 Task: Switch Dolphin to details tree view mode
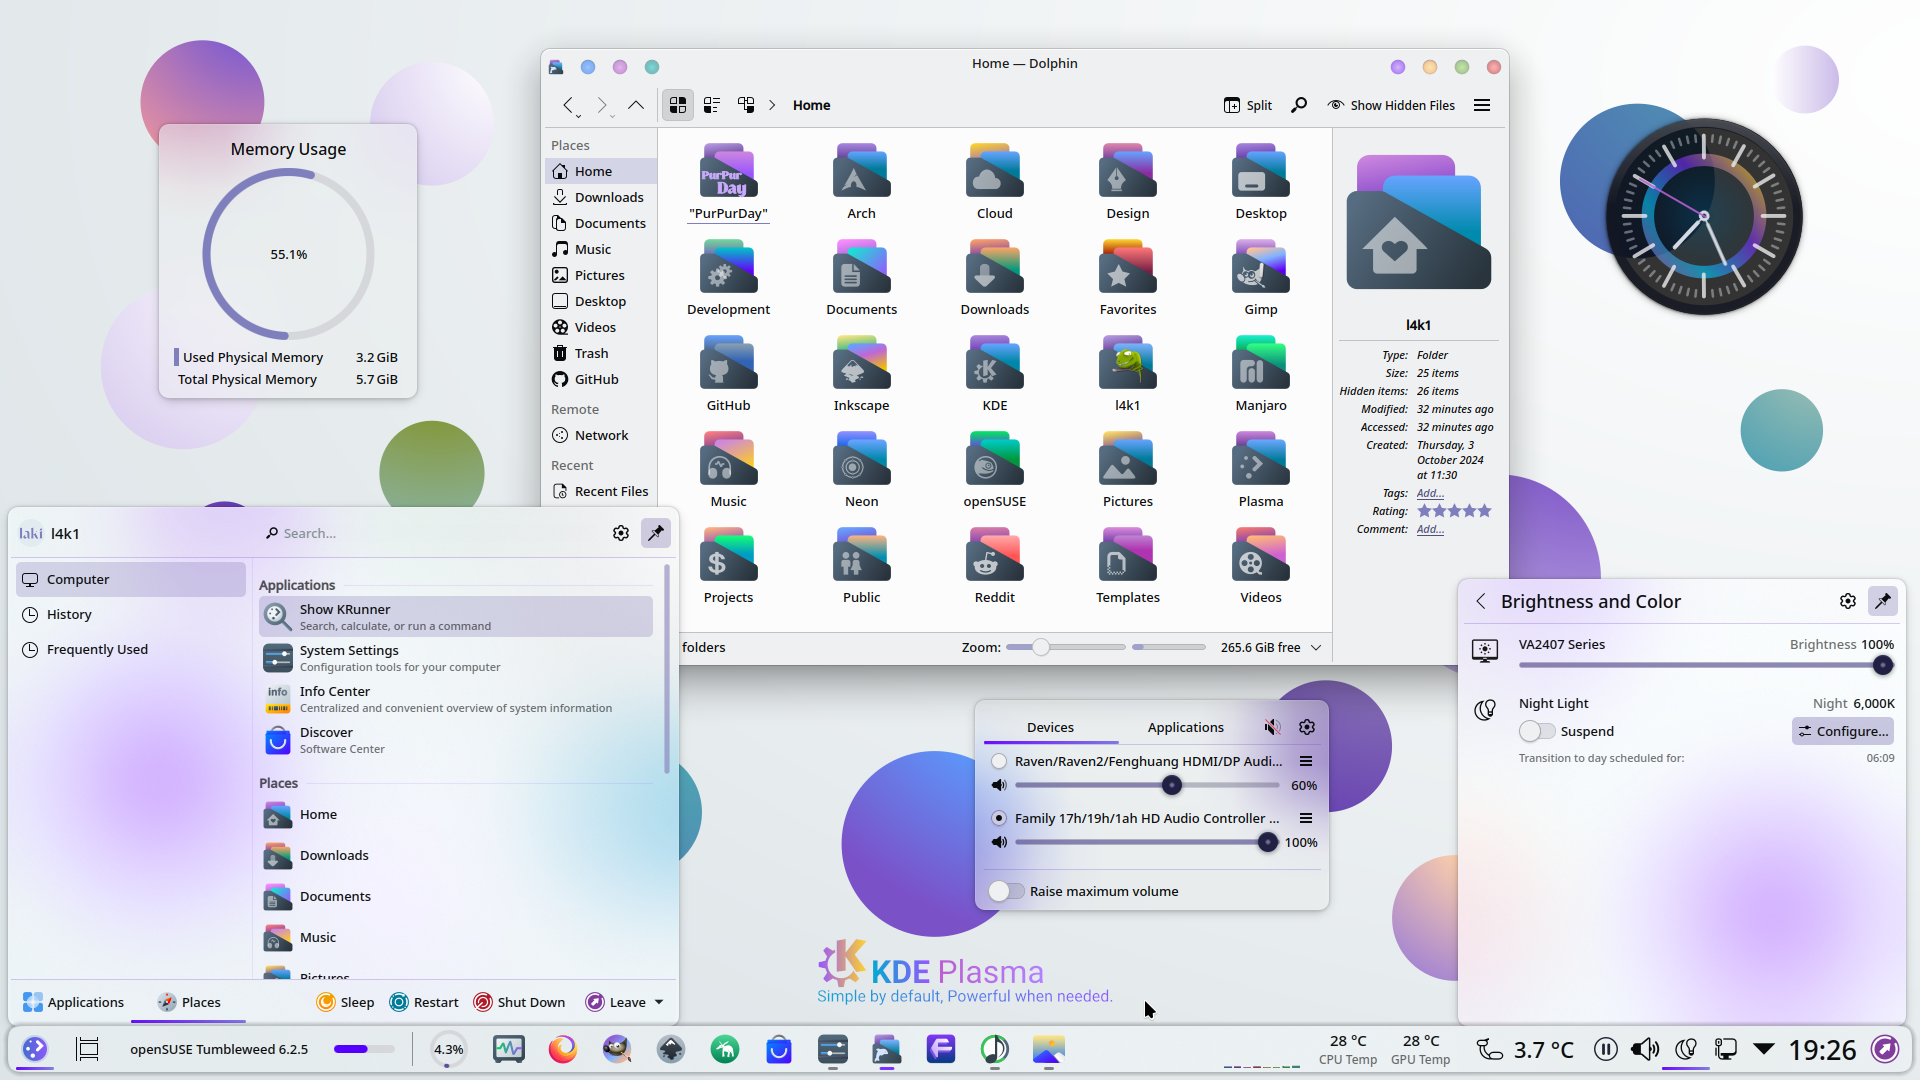click(746, 105)
